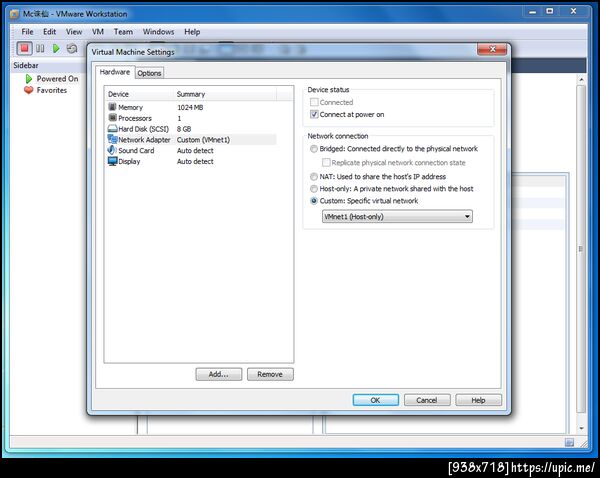Screen dimensions: 600x478
Task: Click the Remove button
Action: (270, 374)
